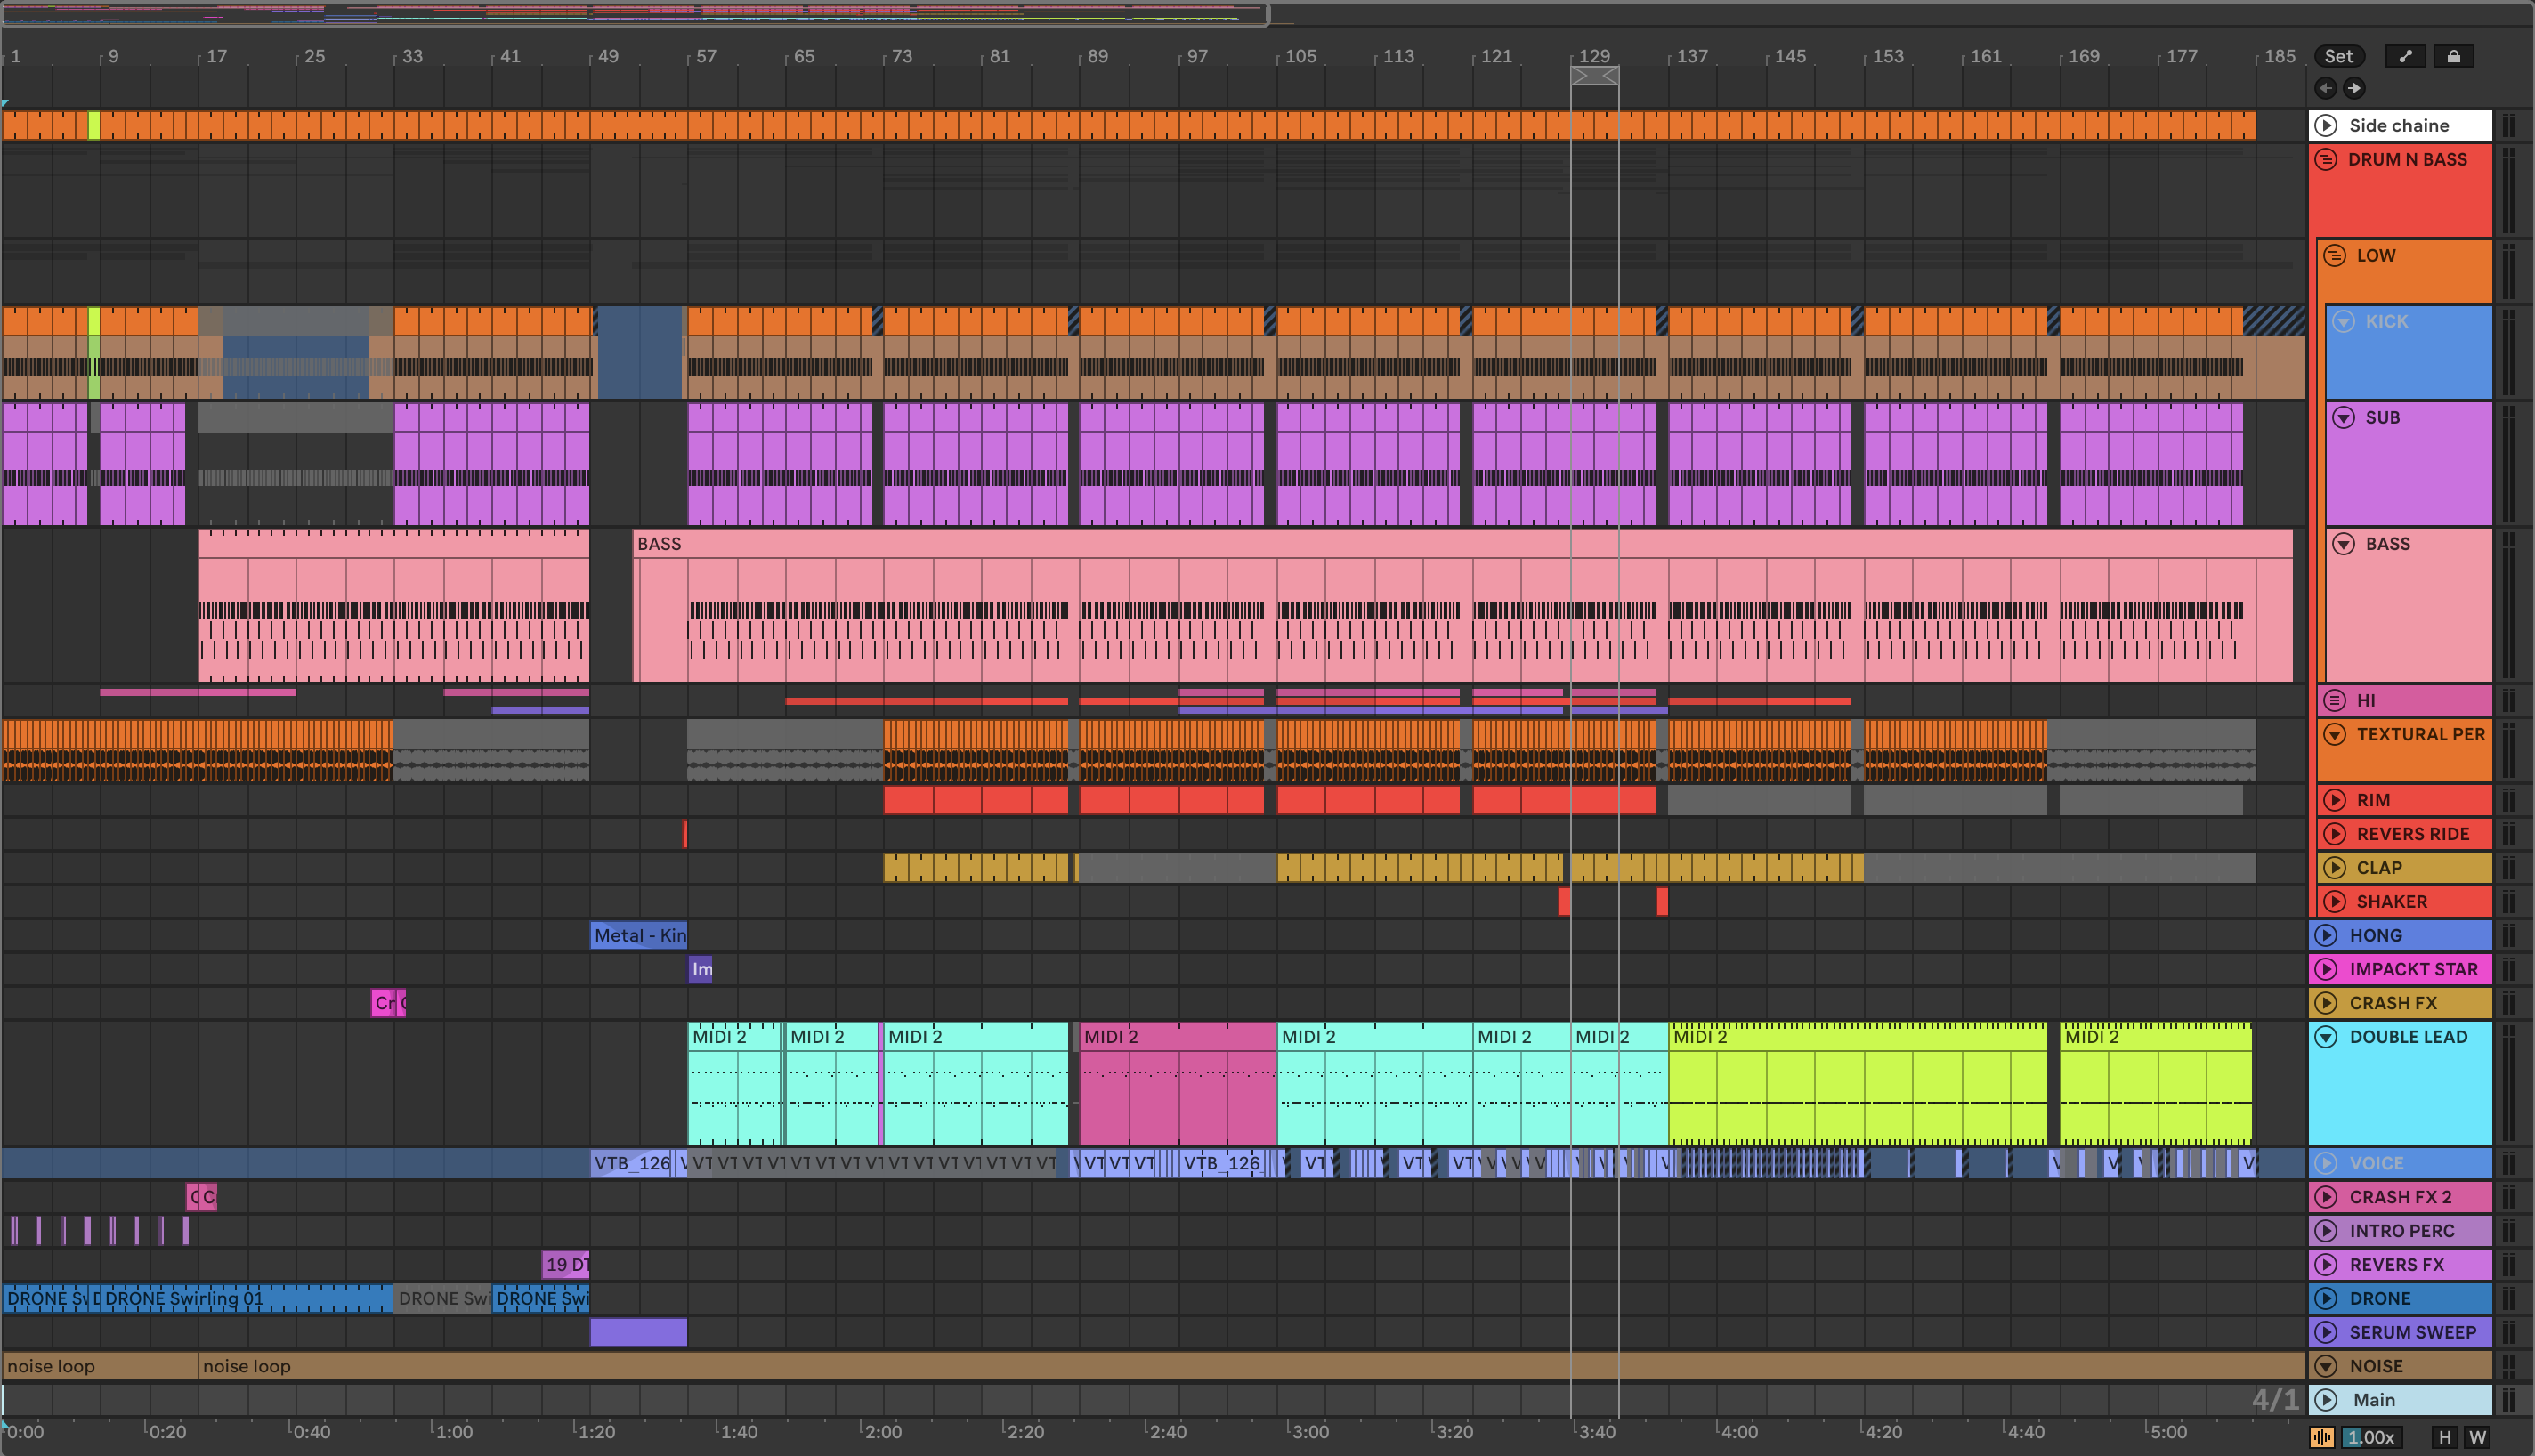Click the loop brace at bar 129
This screenshot has height=1456, width=2535.
tap(1594, 76)
